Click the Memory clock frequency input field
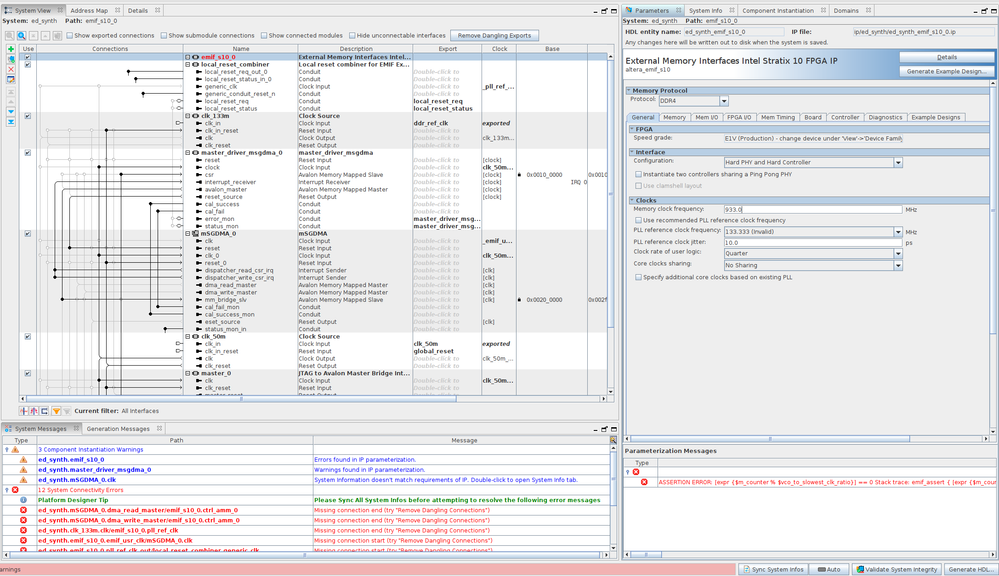 coord(812,209)
